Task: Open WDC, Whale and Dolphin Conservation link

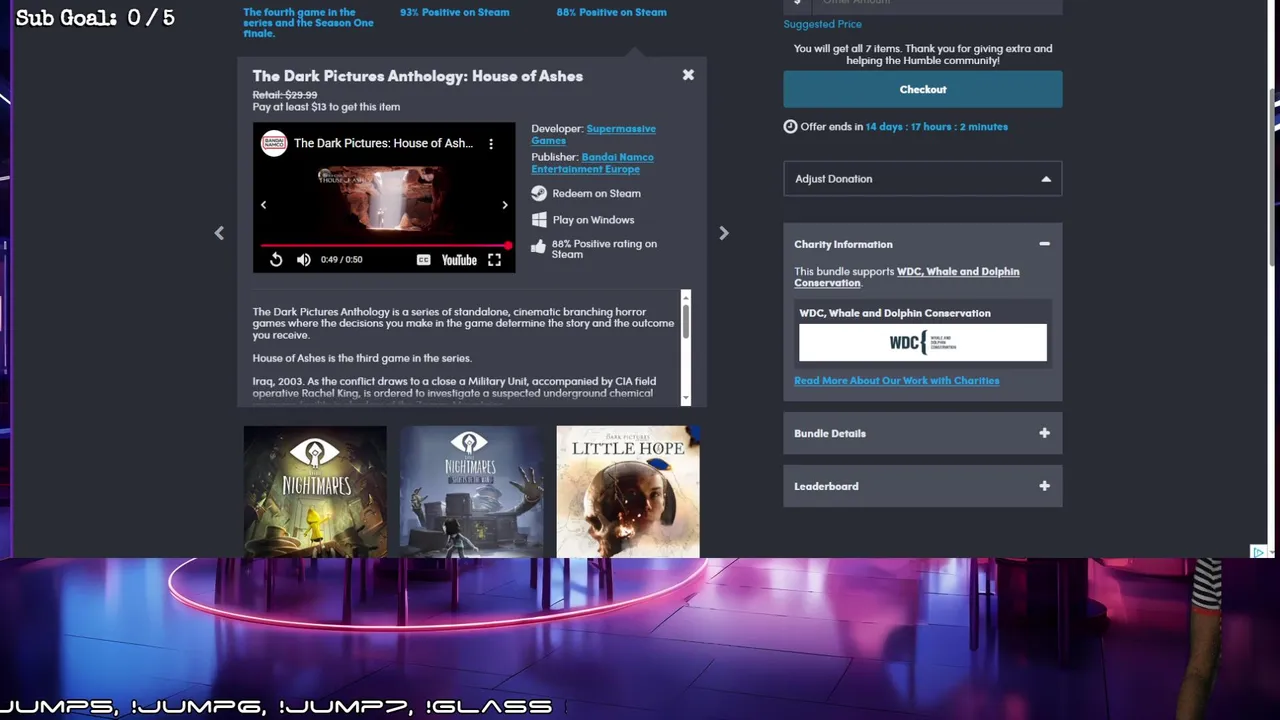Action: click(907, 277)
